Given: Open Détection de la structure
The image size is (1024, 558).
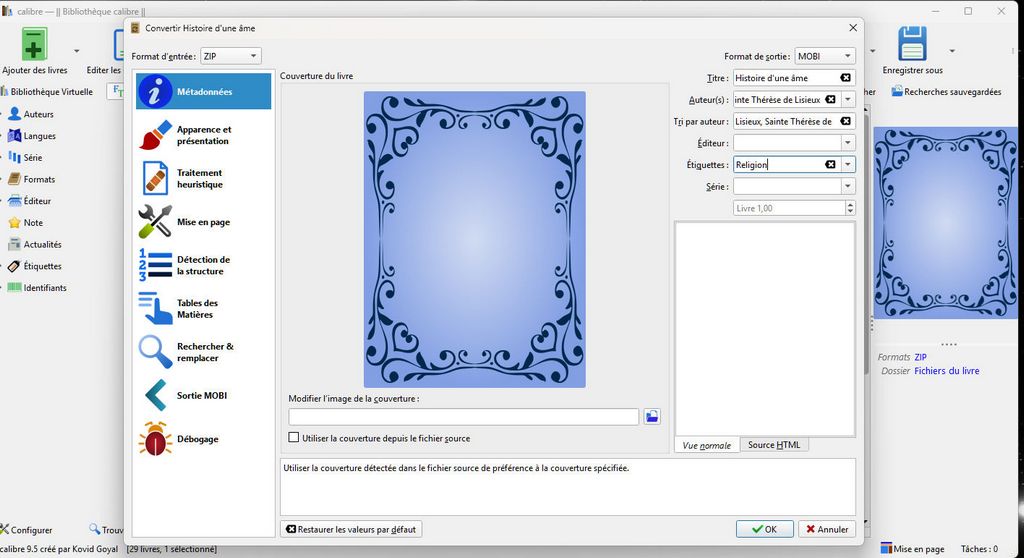Looking at the screenshot, I should (203, 265).
